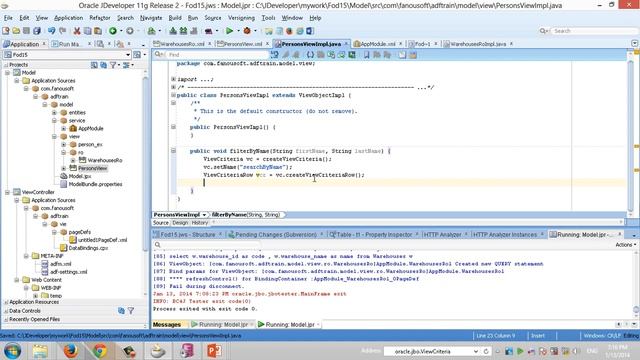
Task: Click the editor Code Peek braces icon
Action: coord(310,55)
